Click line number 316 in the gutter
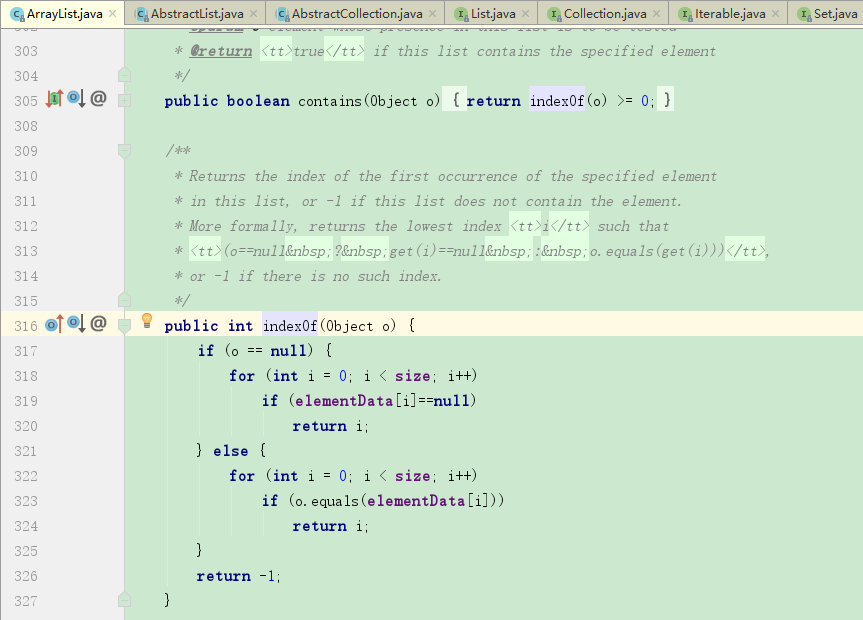 pyautogui.click(x=26, y=326)
